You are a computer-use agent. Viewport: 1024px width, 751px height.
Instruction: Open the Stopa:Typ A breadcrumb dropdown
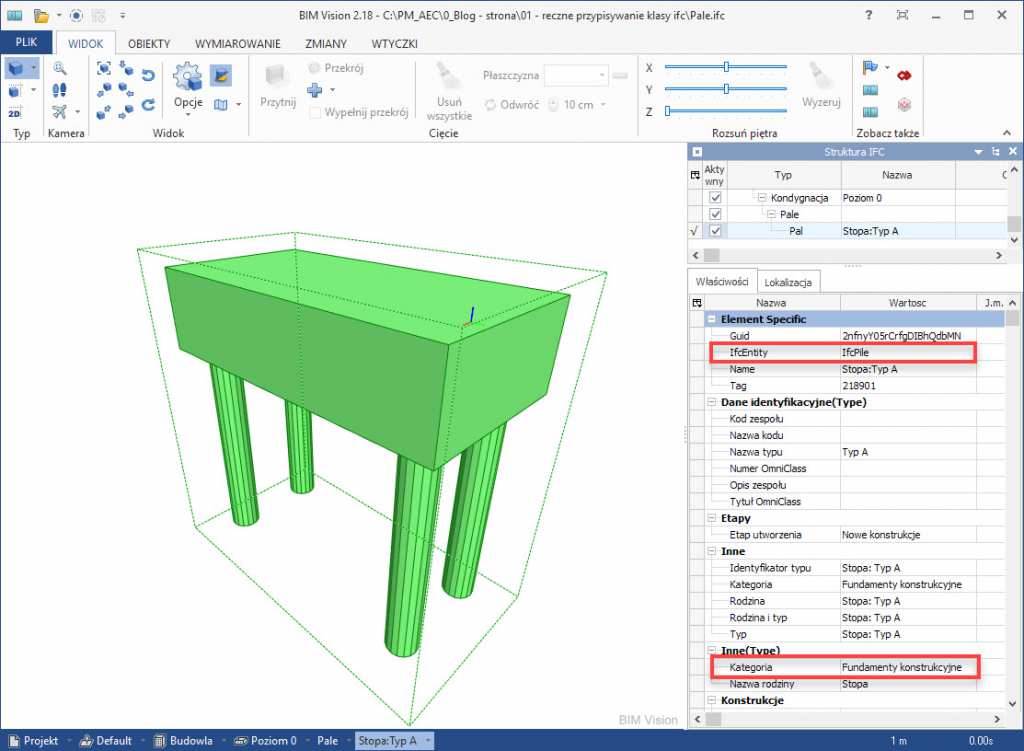coord(428,741)
